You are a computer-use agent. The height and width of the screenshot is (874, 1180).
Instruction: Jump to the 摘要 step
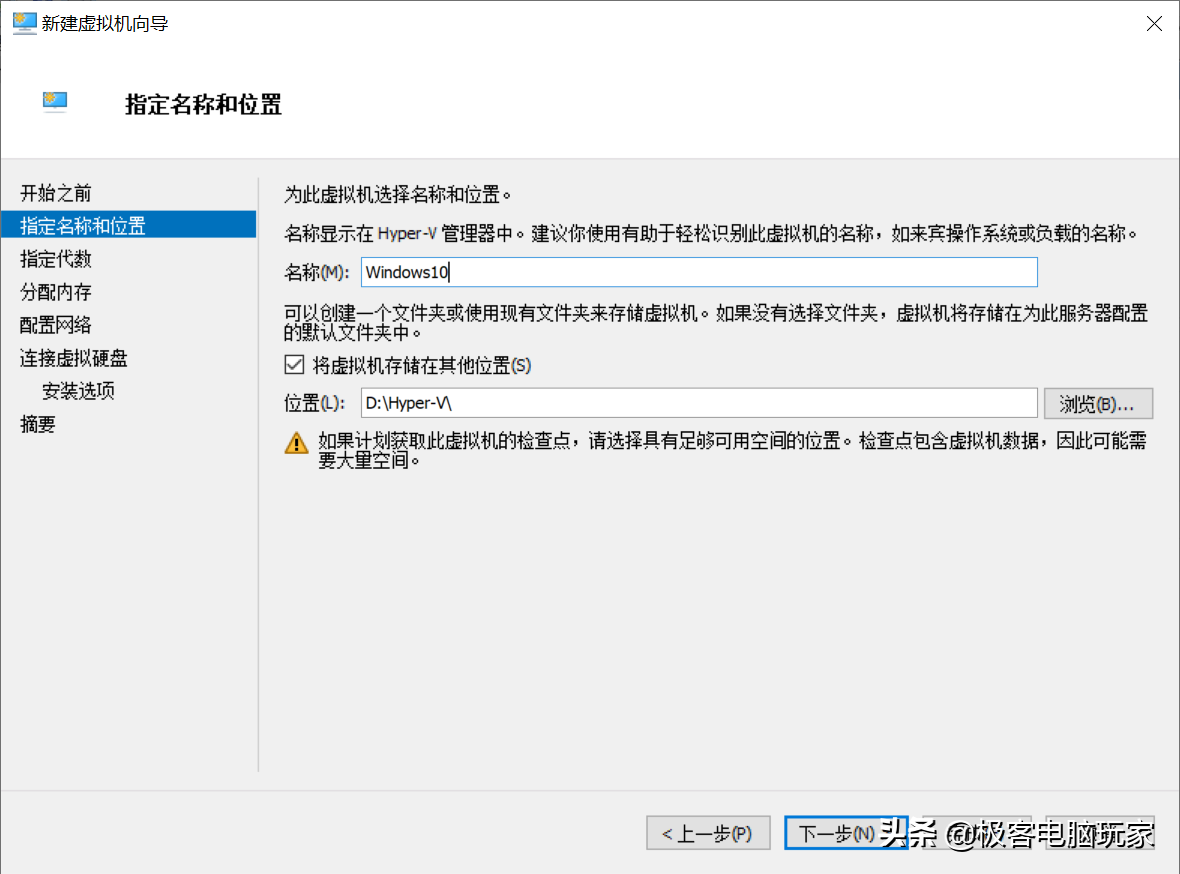pyautogui.click(x=38, y=425)
